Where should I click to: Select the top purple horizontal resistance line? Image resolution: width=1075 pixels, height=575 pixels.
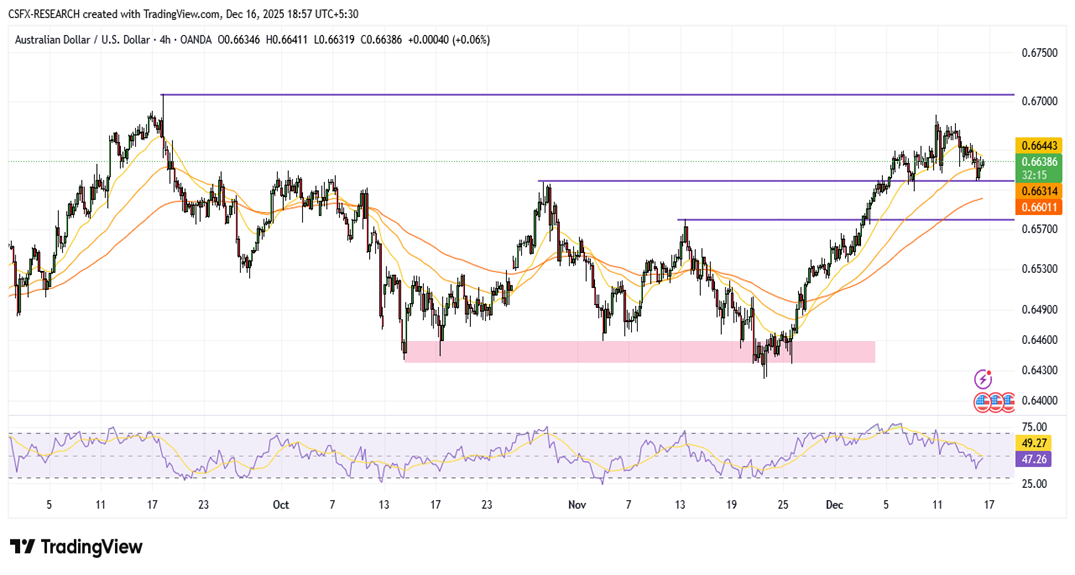588,94
